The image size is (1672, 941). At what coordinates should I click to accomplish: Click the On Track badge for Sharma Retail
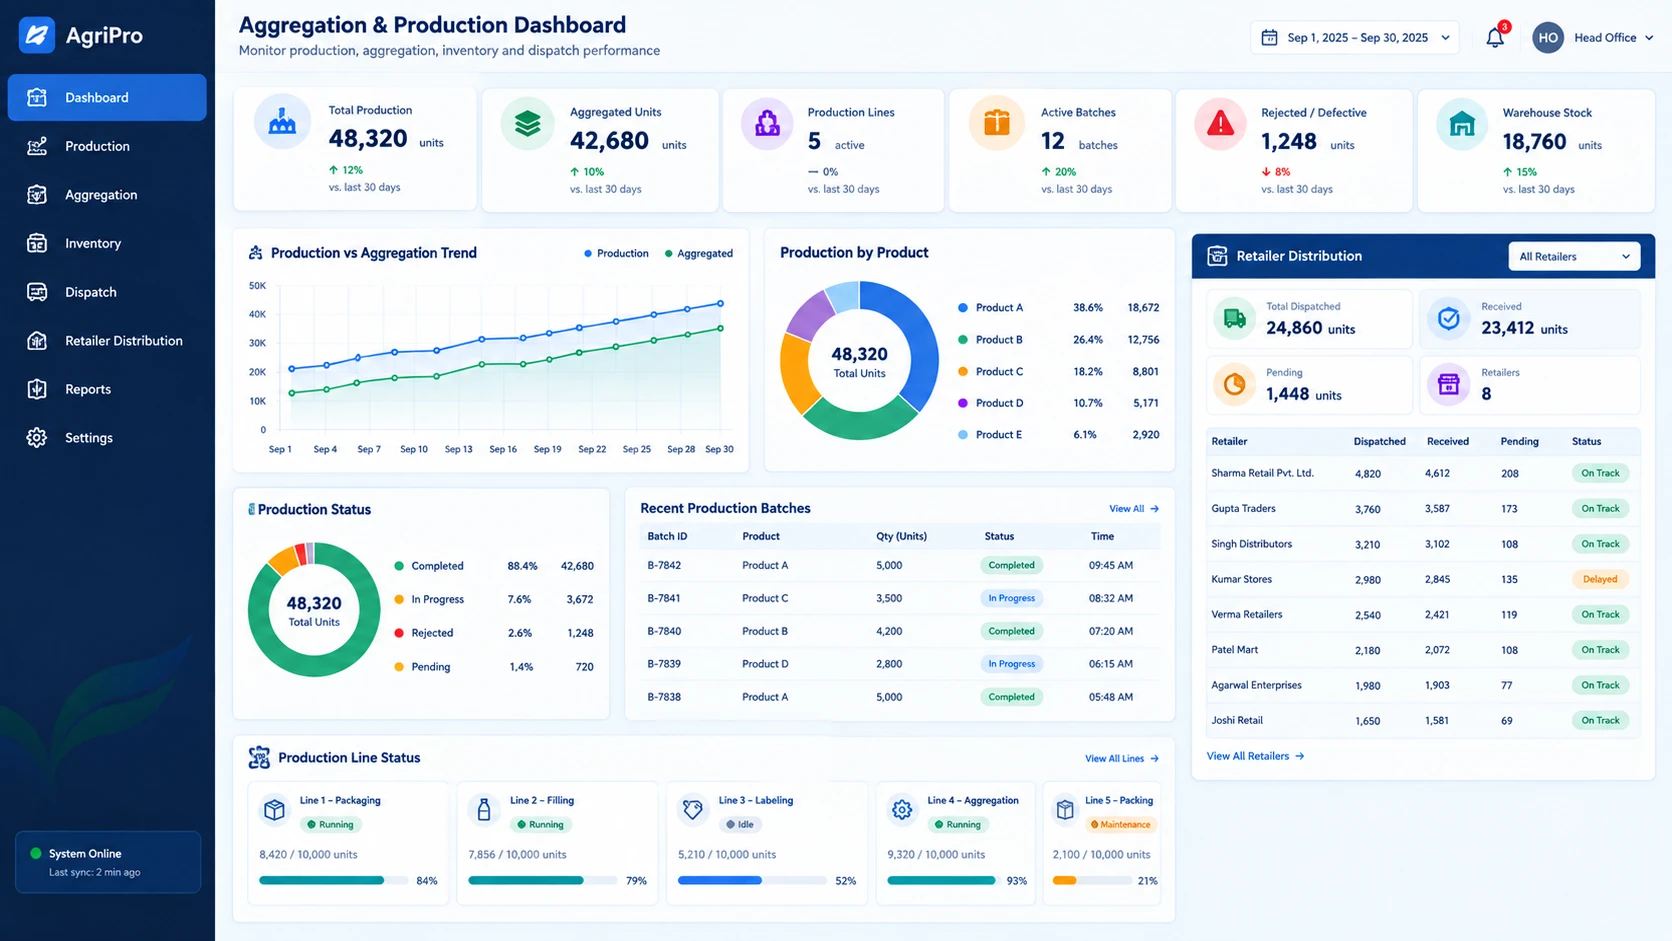tap(1600, 473)
